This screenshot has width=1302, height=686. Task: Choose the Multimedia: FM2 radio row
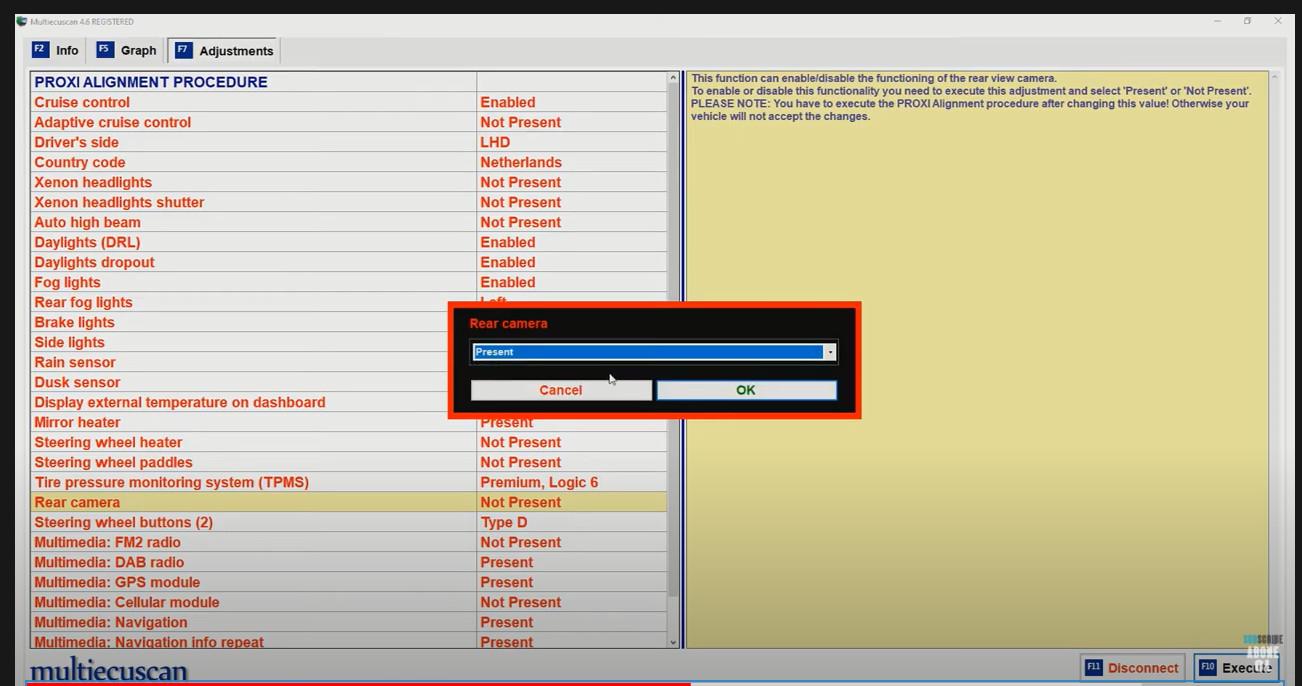349,542
